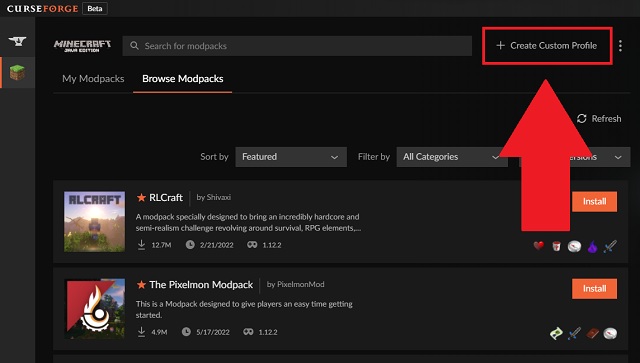
Task: Select the Minecraft grass block game icon
Action: pyautogui.click(x=18, y=73)
